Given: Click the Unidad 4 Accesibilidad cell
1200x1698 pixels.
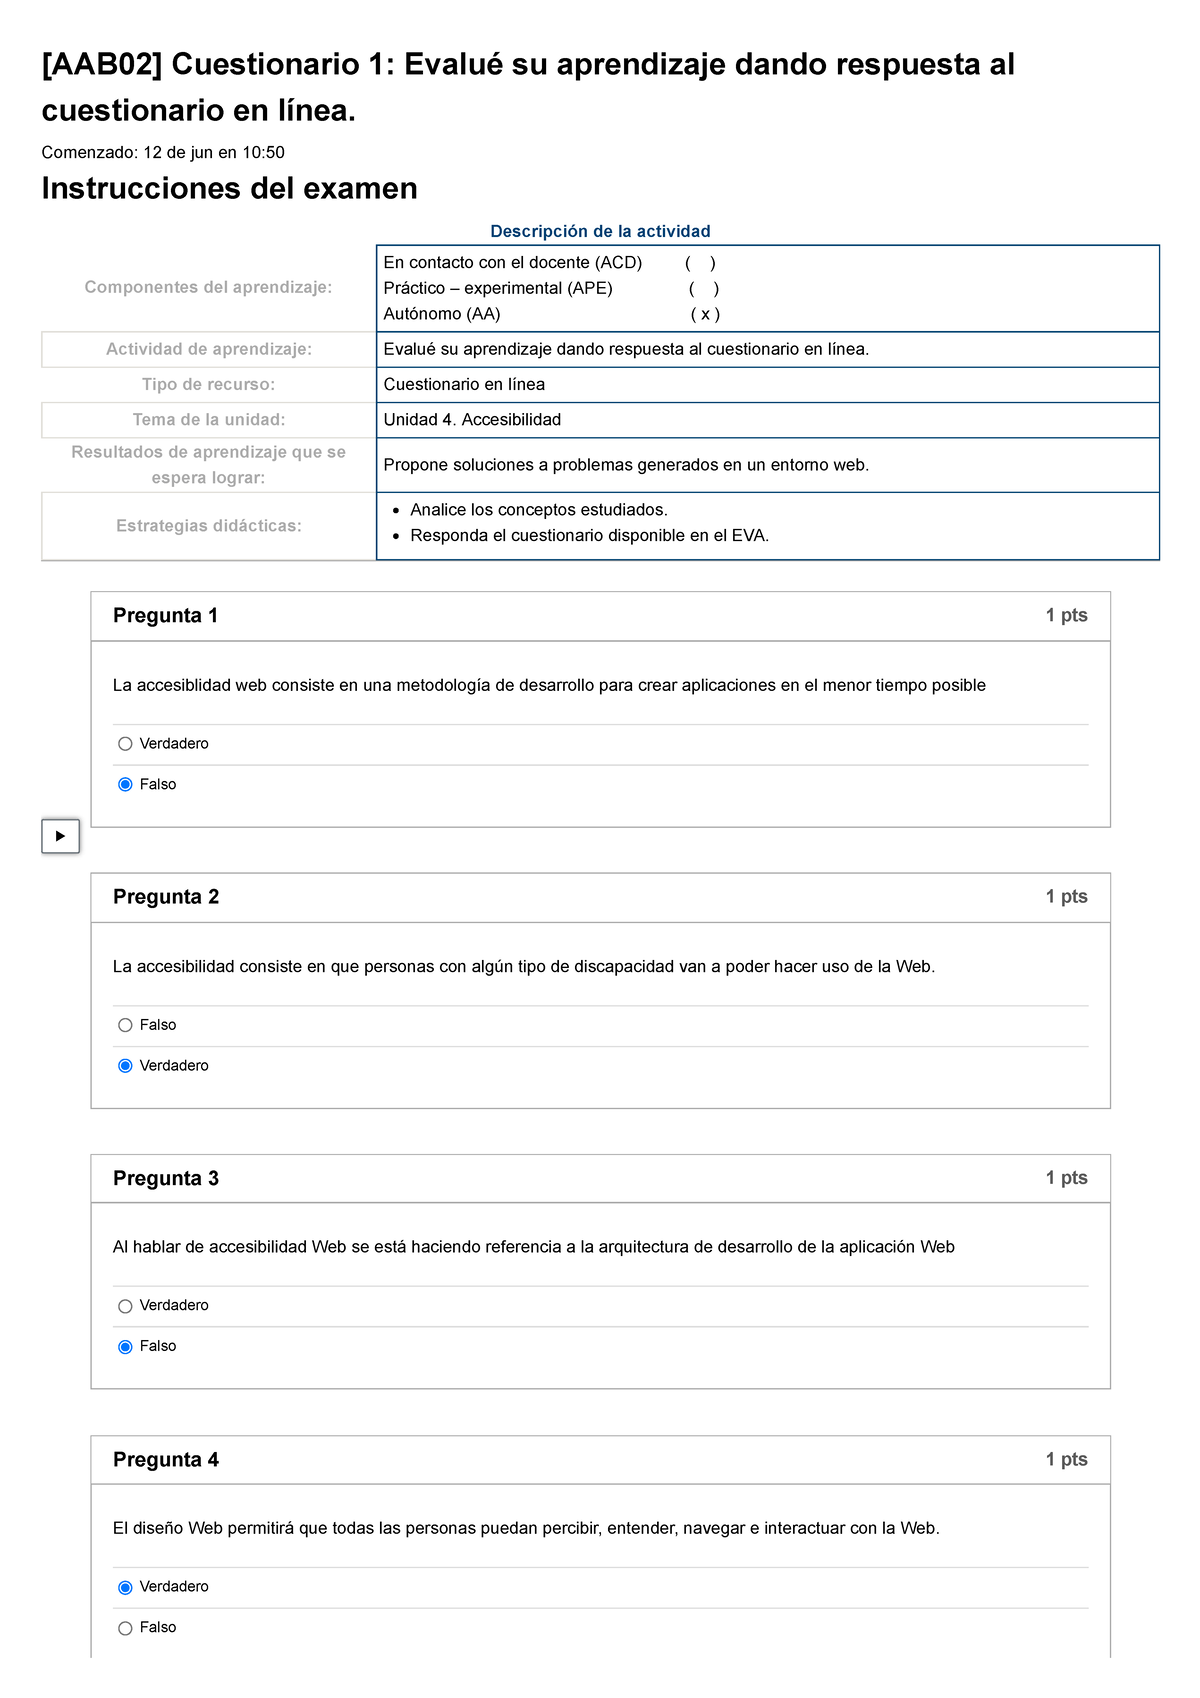Looking at the screenshot, I should click(472, 420).
